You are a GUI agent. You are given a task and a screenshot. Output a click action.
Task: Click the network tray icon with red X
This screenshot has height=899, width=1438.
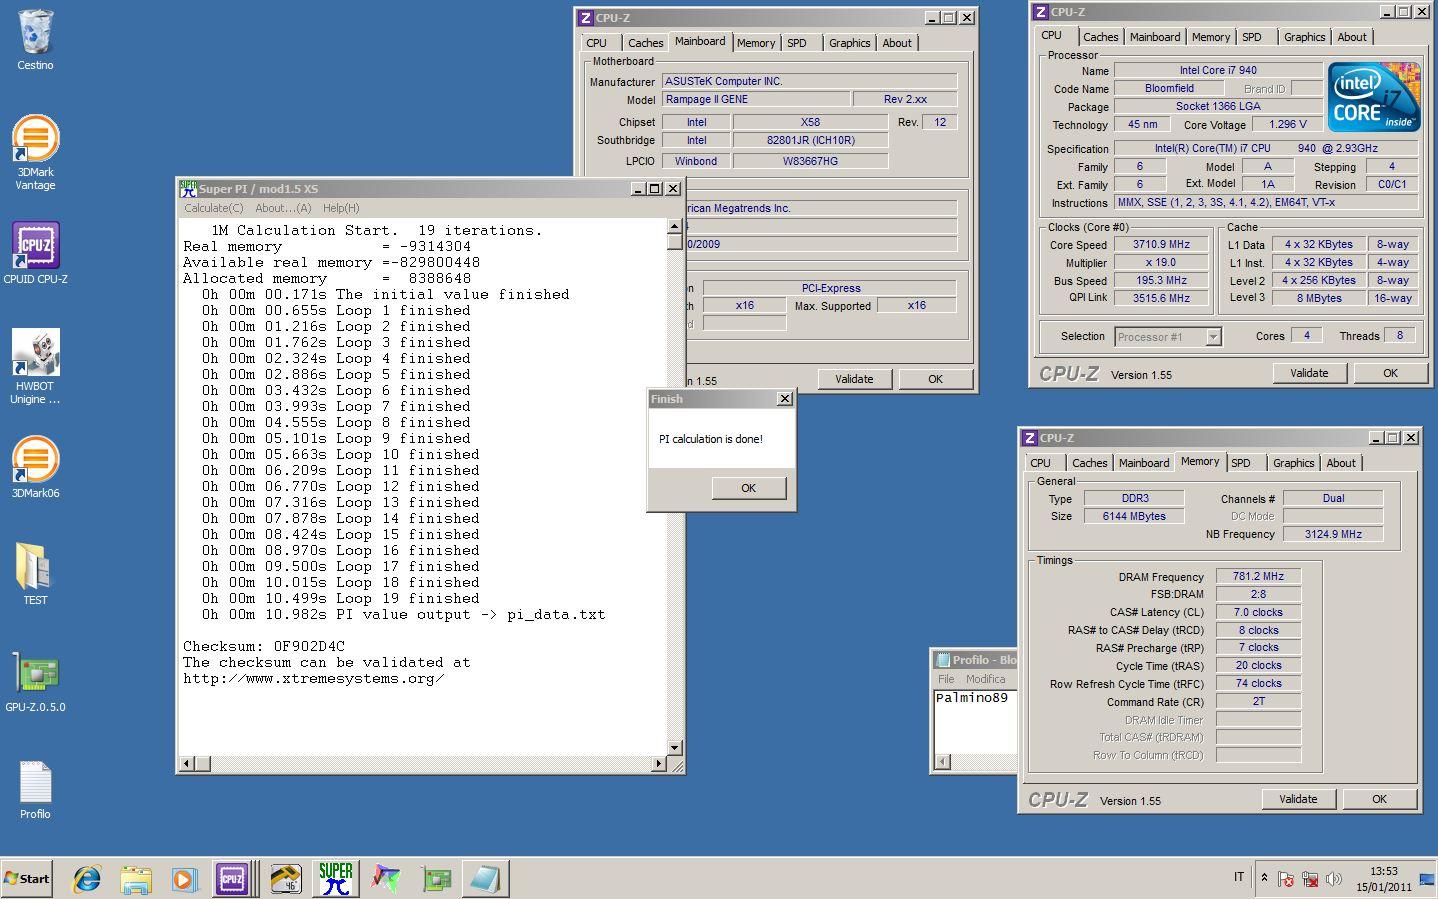point(1309,879)
